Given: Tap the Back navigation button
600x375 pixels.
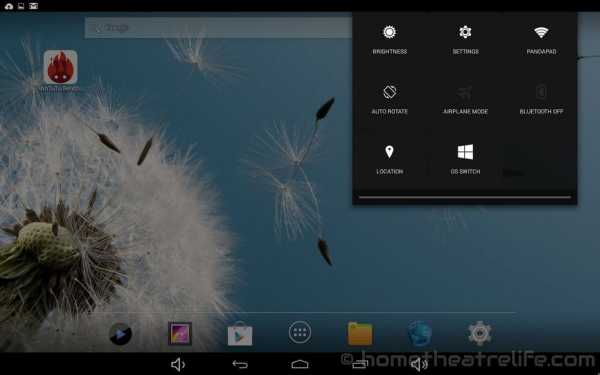Looking at the screenshot, I should [x=240, y=364].
